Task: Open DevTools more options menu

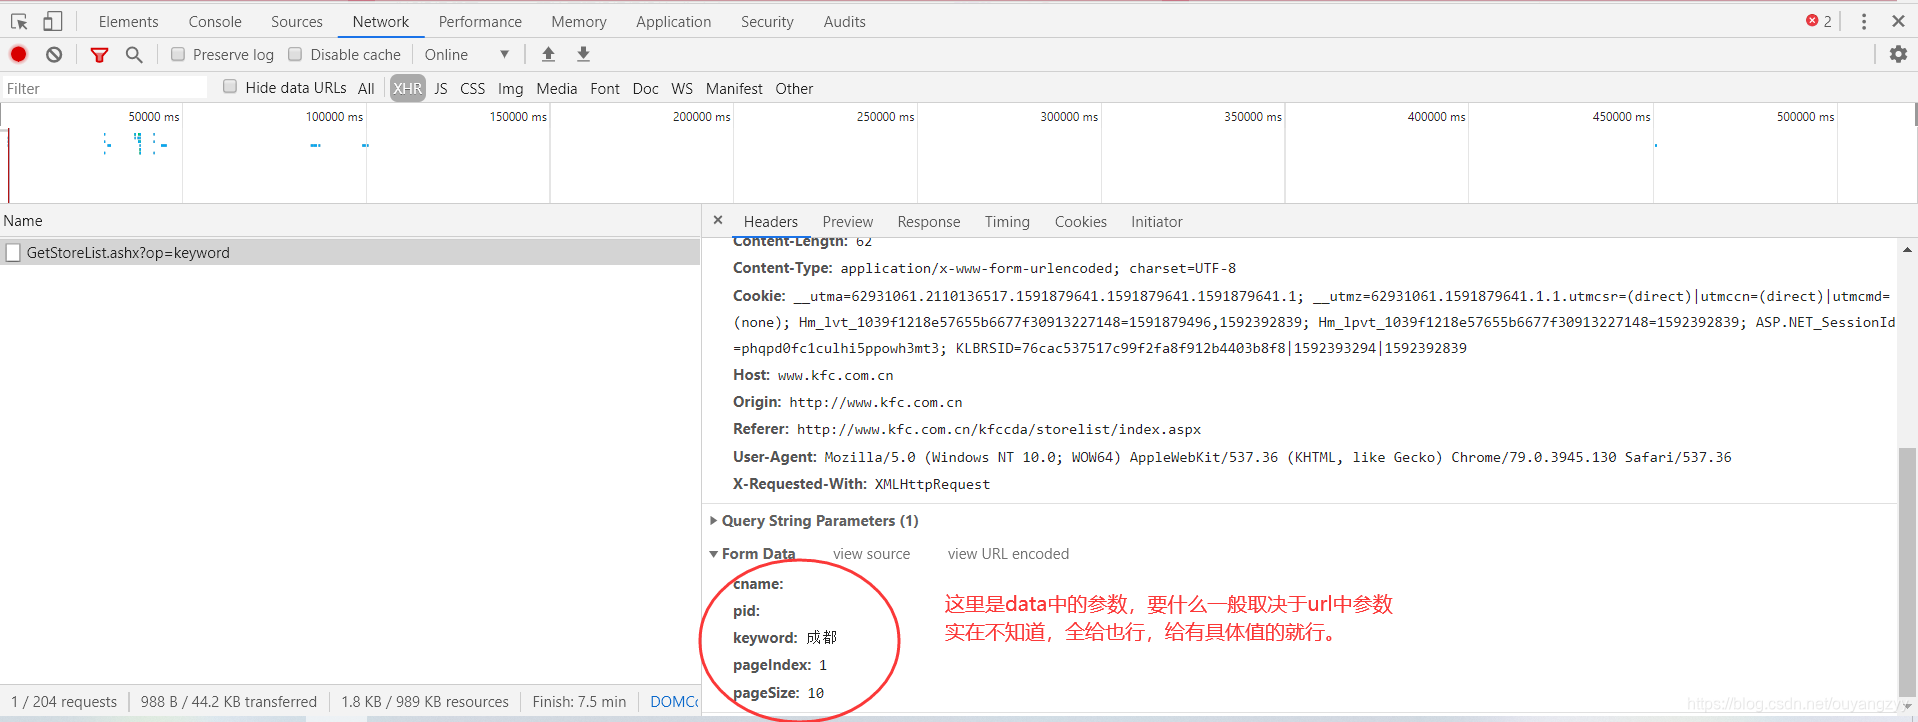Action: [x=1864, y=21]
